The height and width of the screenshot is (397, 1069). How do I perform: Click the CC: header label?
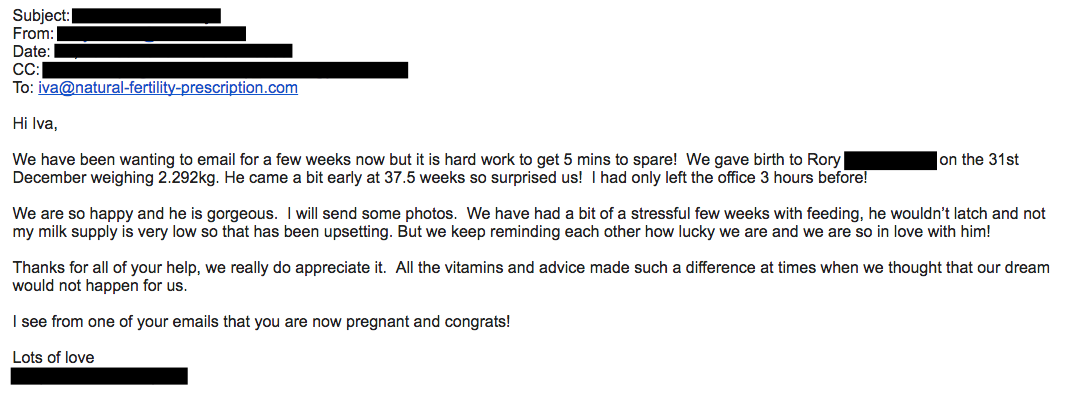tap(26, 70)
